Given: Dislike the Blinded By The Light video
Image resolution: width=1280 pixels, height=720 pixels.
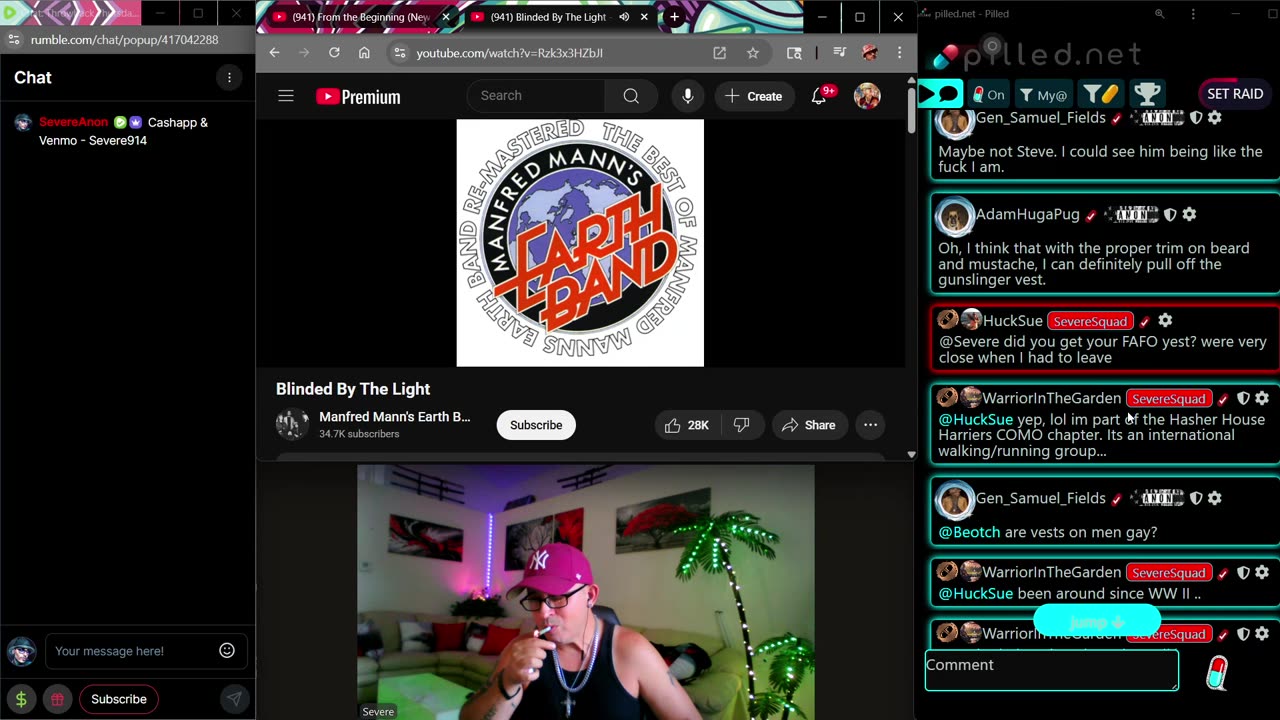Looking at the screenshot, I should click(741, 425).
